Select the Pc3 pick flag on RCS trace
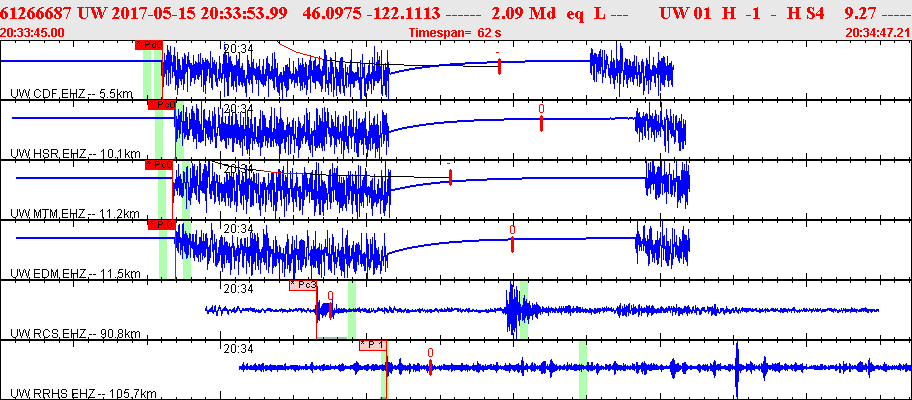The height and width of the screenshot is (400, 912). click(303, 285)
